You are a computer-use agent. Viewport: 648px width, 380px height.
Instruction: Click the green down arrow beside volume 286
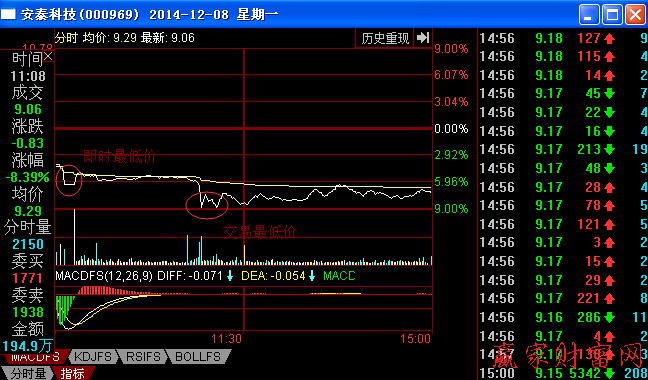click(610, 318)
